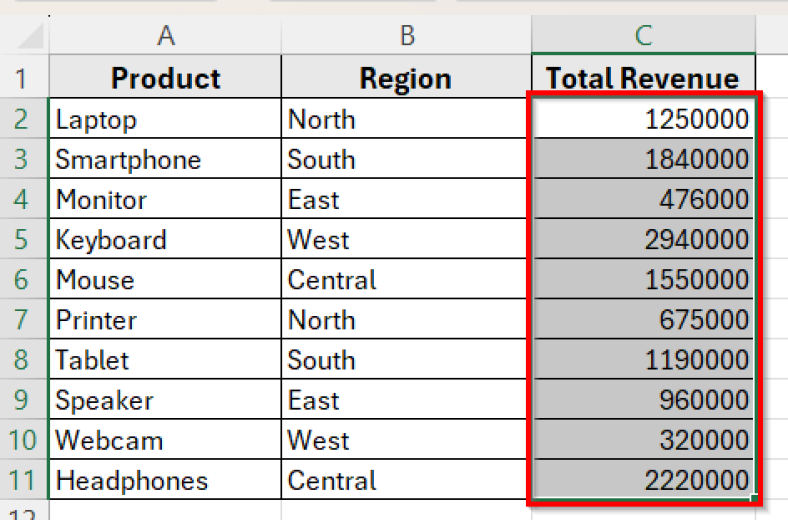Viewport: 788px width, 520px height.
Task: Click the Region cell for Monitor
Action: coord(406,200)
